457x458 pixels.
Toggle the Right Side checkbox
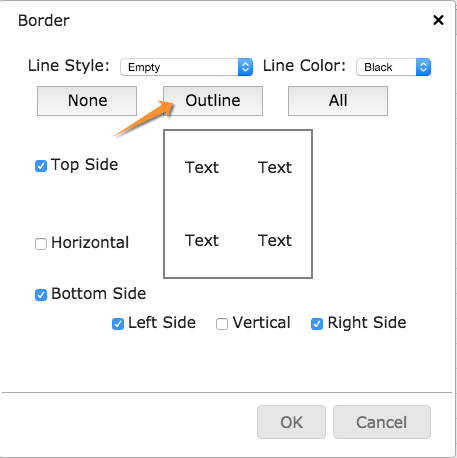[317, 324]
